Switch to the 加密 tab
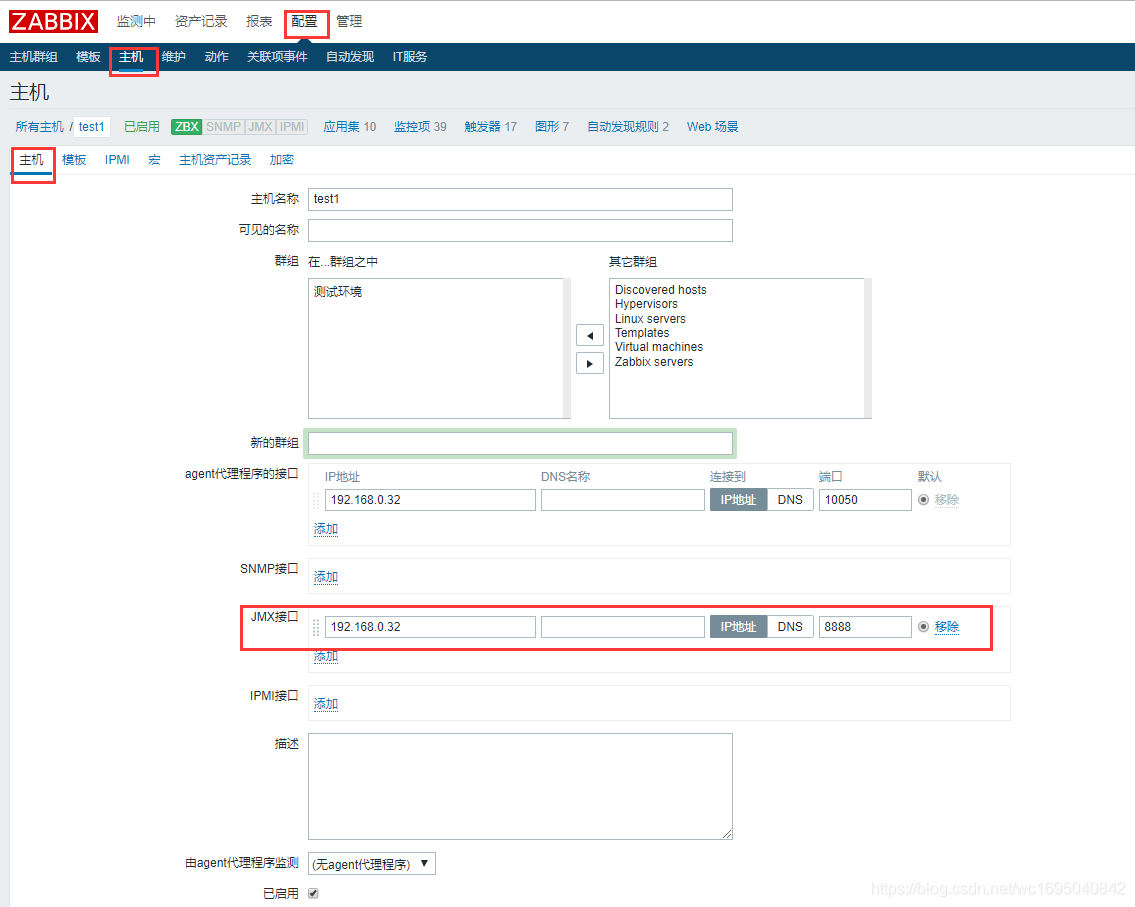The image size is (1135, 907). 282,160
